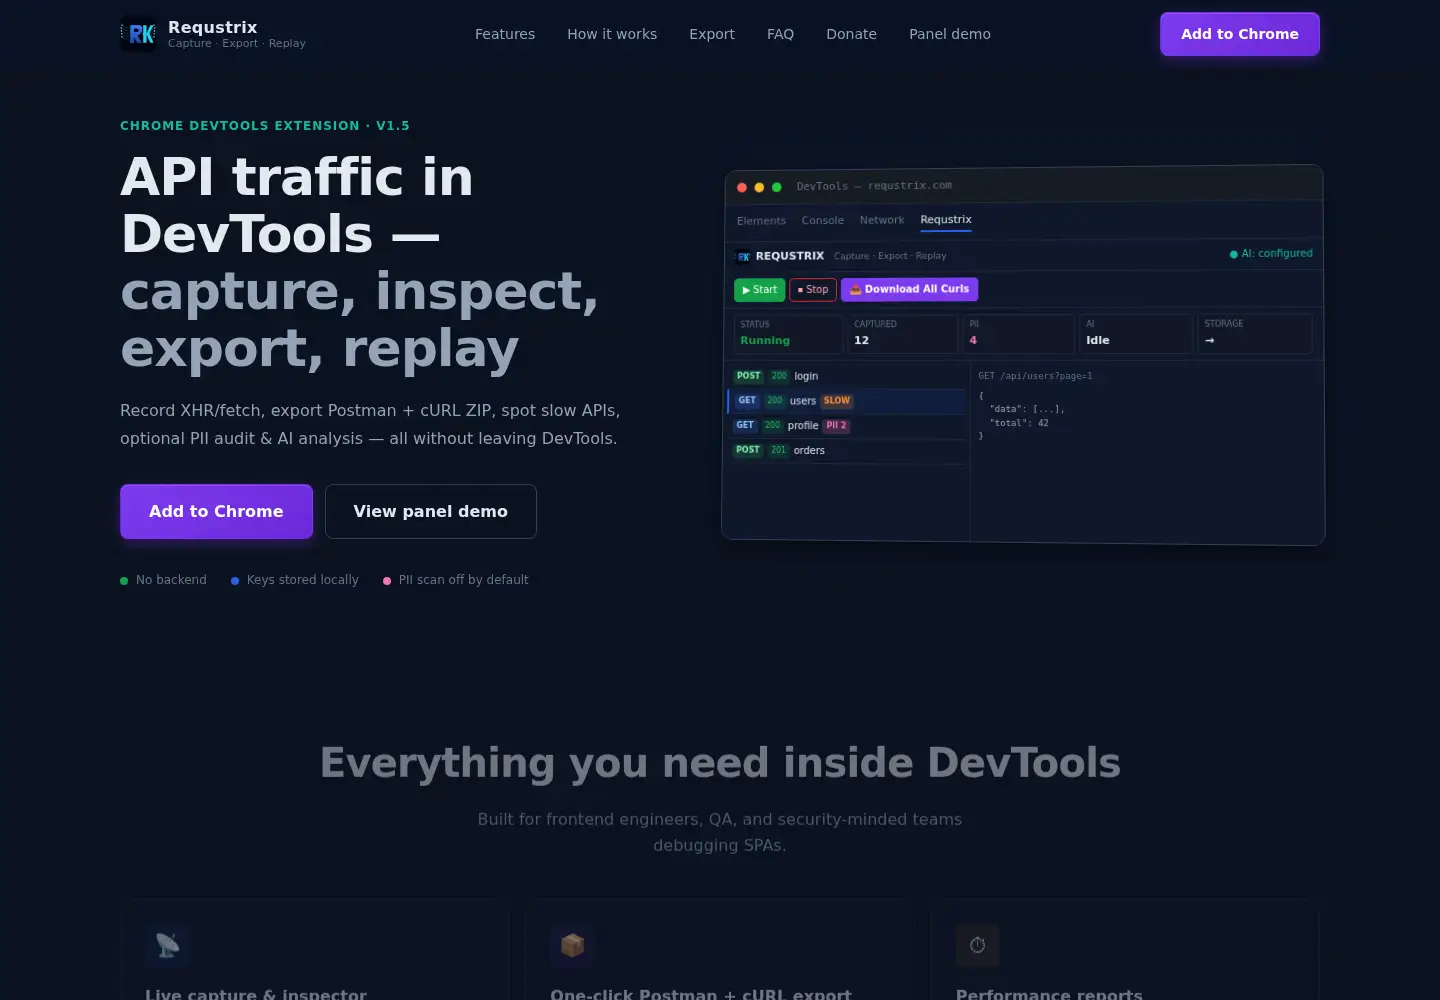Switch to Elements tab in DevTools mockup
Viewport: 1440px width, 1000px height.
click(x=761, y=221)
